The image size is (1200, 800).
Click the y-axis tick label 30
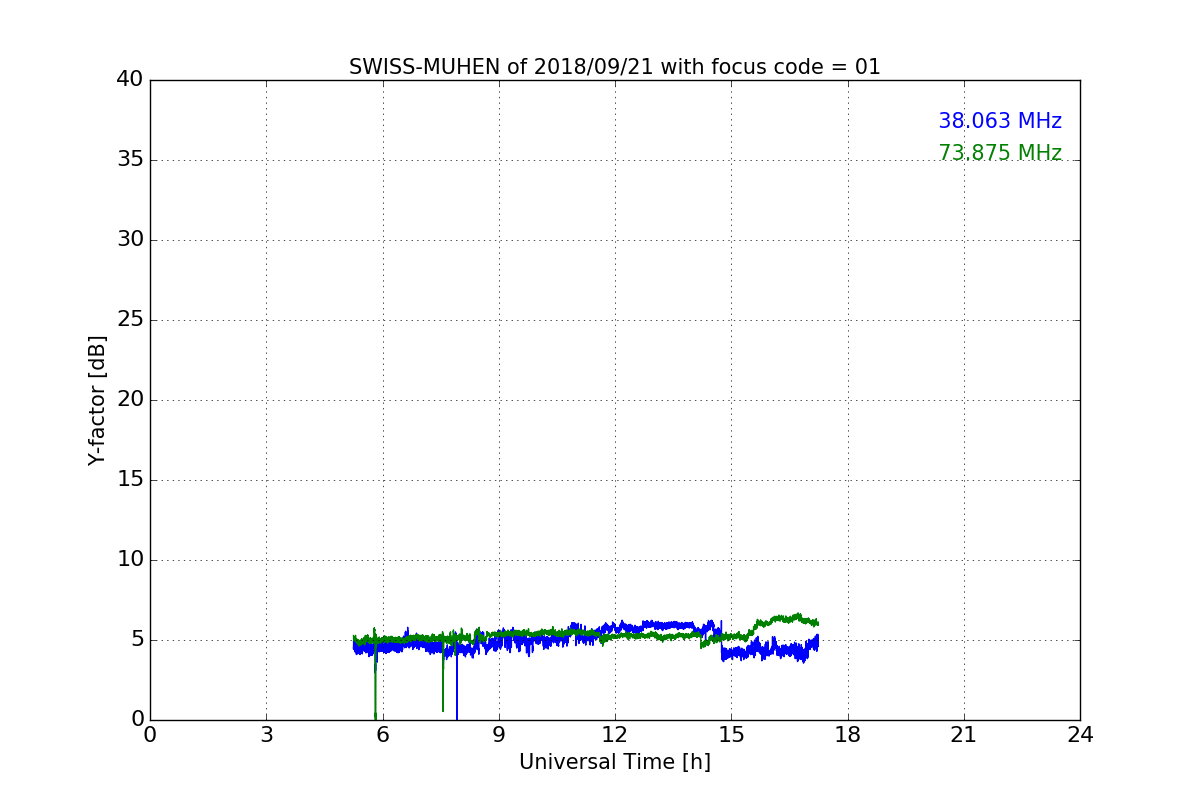[x=130, y=240]
